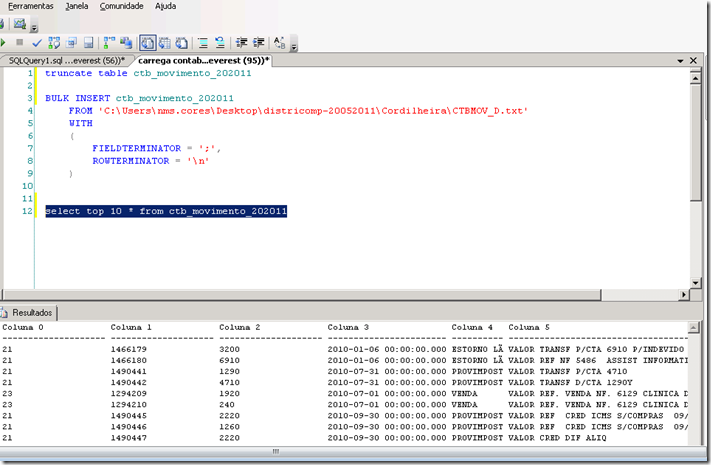This screenshot has height=465, width=711.
Task: Click the 'truncate table ctb_movimento_202011' line
Action: coord(148,73)
